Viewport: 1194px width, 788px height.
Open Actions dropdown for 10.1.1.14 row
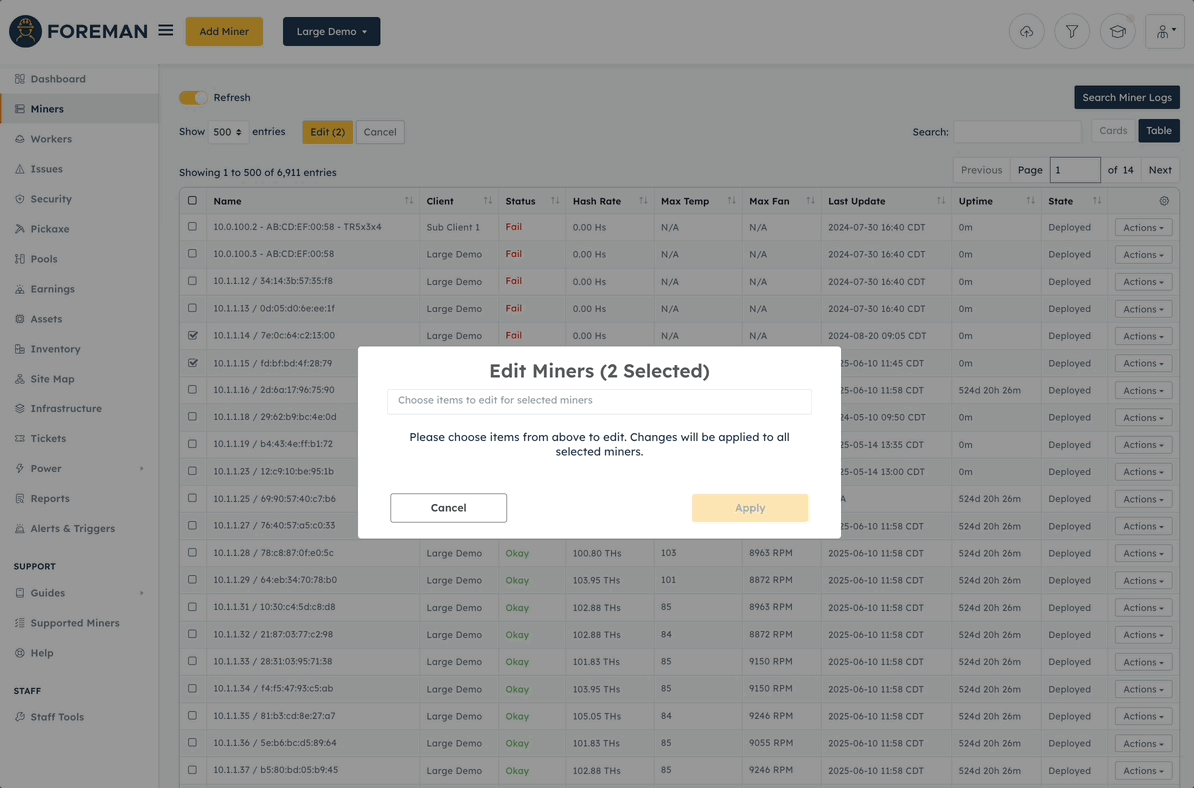pos(1143,336)
